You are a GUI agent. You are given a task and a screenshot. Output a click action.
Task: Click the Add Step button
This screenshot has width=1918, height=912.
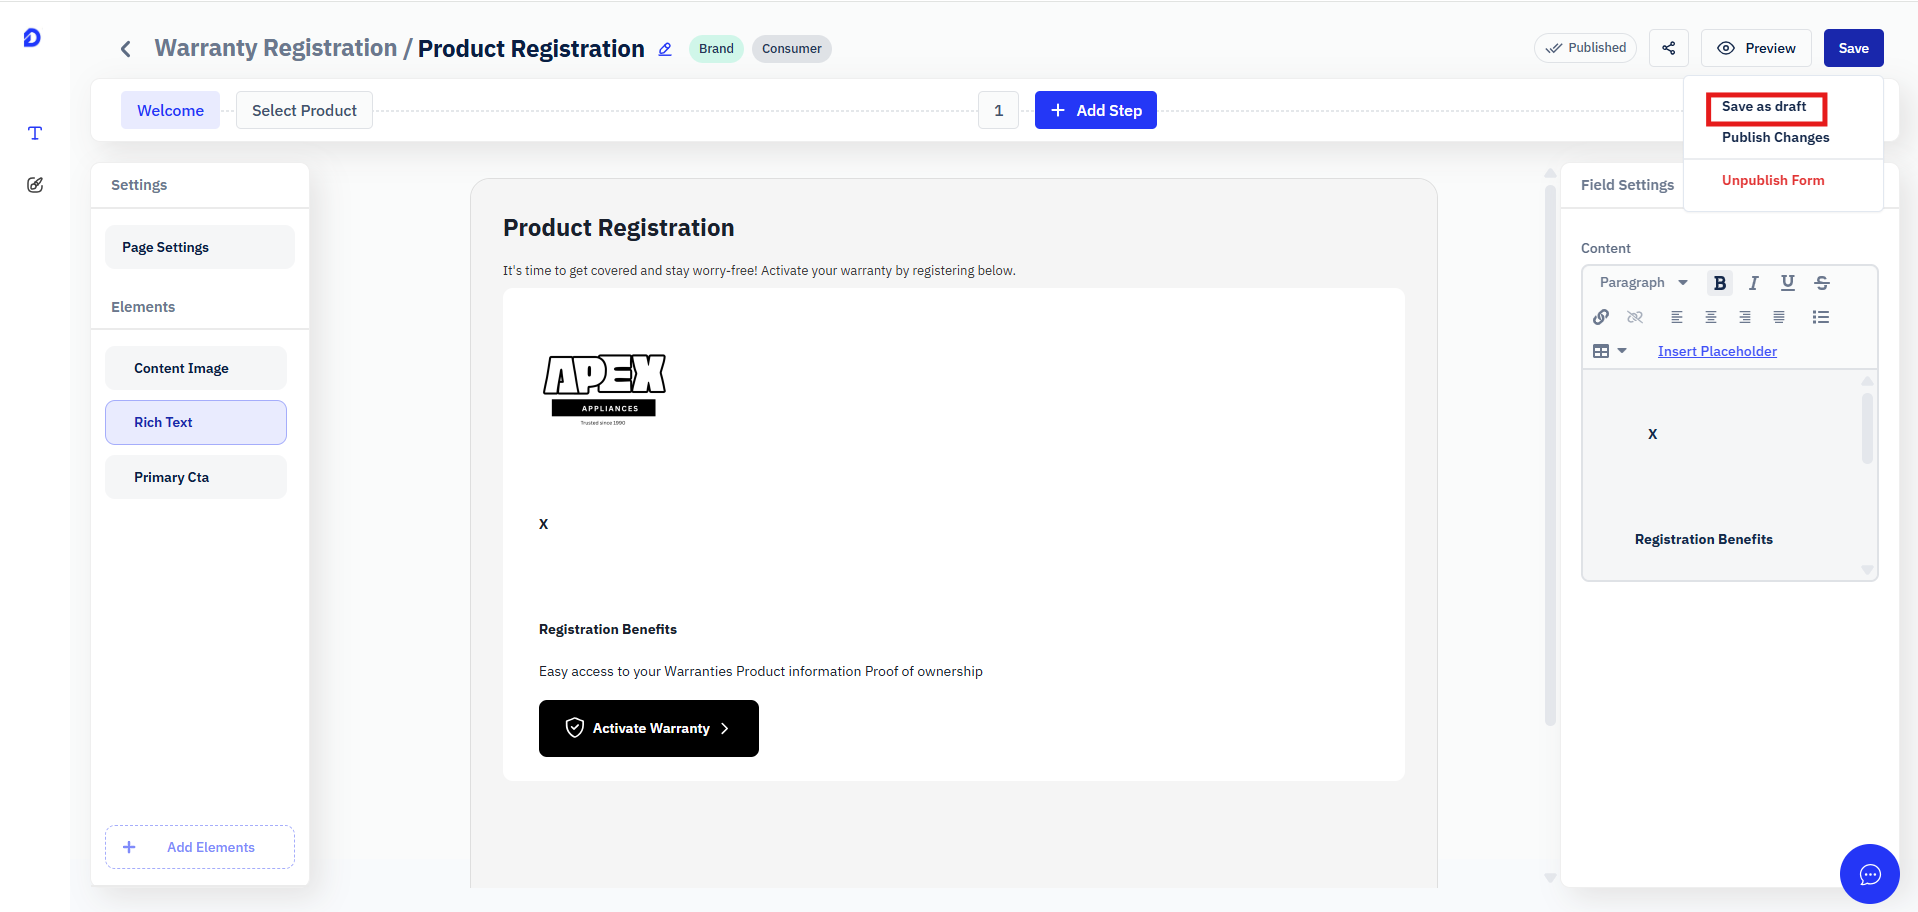tap(1096, 110)
